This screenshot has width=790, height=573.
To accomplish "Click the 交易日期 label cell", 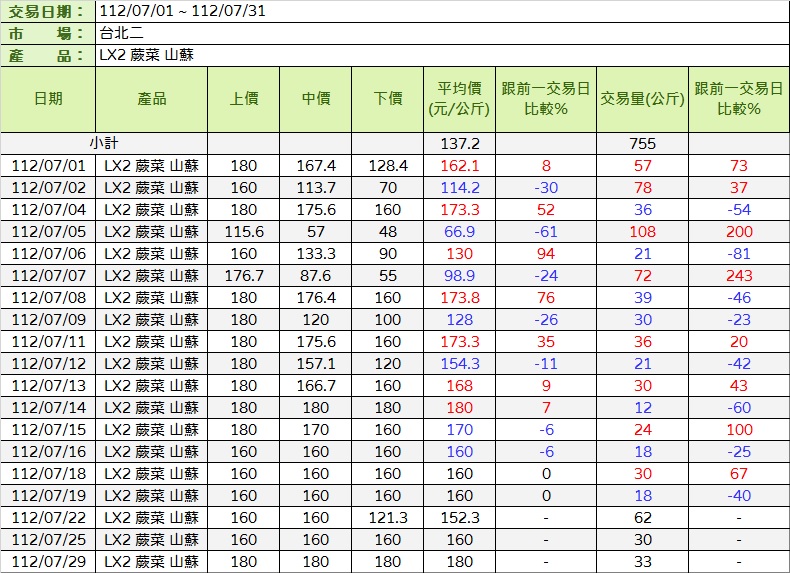I will pos(48,11).
